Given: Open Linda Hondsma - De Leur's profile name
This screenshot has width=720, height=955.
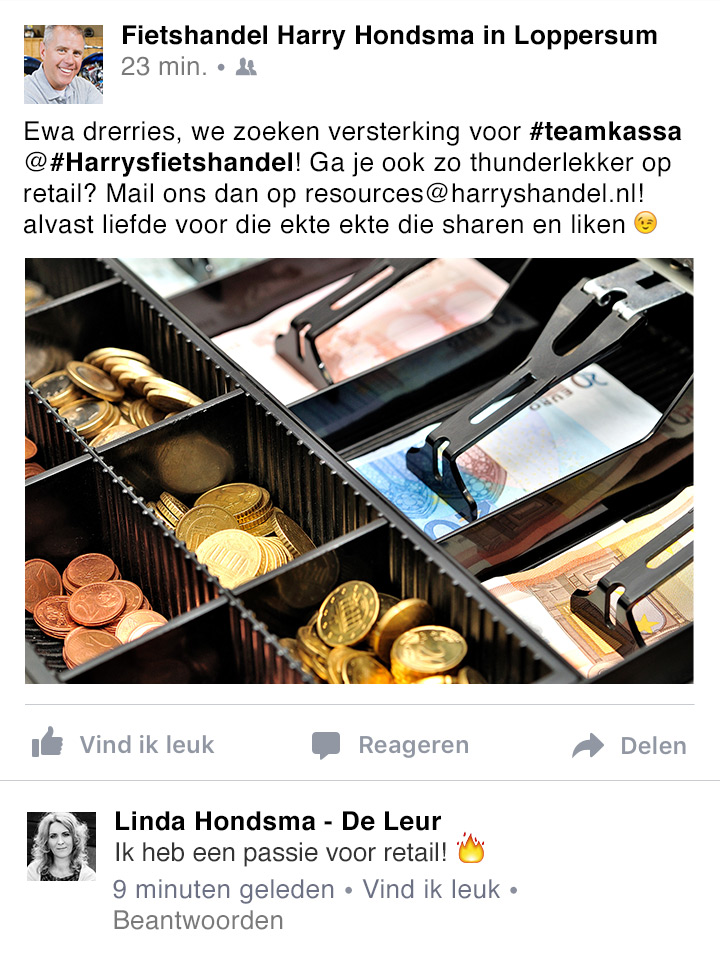Looking at the screenshot, I should click(x=278, y=821).
